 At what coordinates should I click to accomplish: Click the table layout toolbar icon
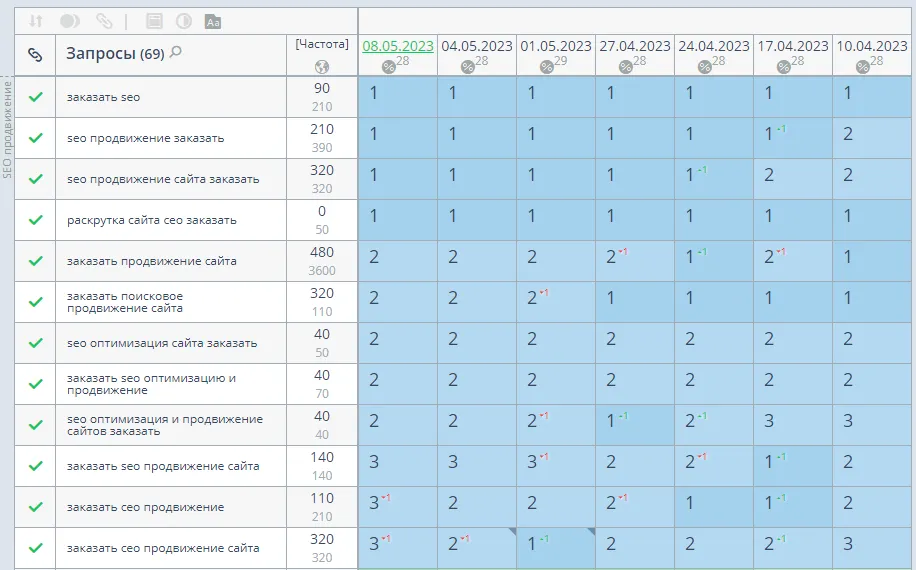click(154, 20)
